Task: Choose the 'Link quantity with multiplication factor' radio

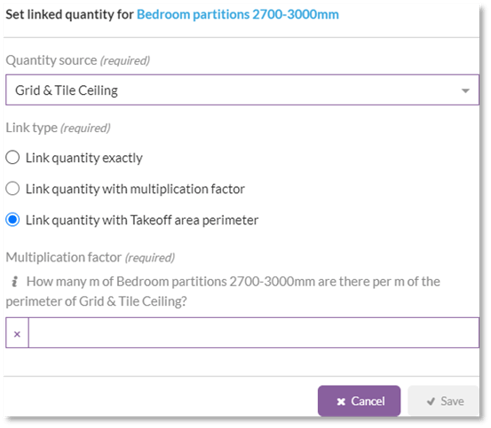Action: (13, 189)
